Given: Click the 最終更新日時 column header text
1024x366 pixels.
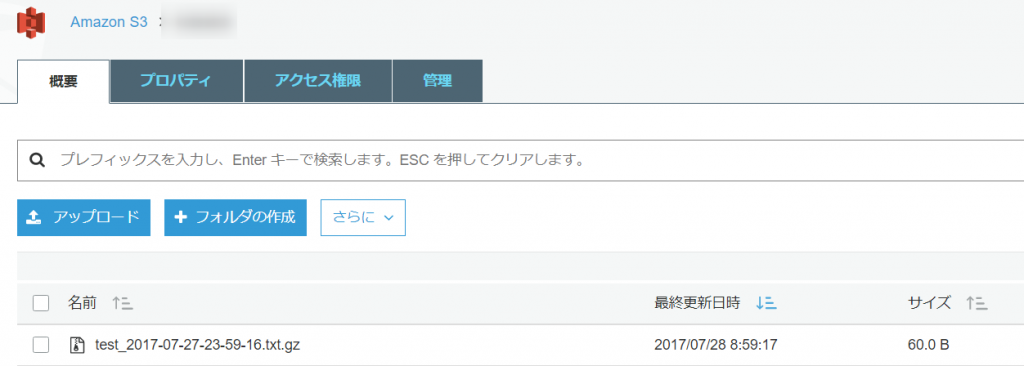Looking at the screenshot, I should 697,303.
